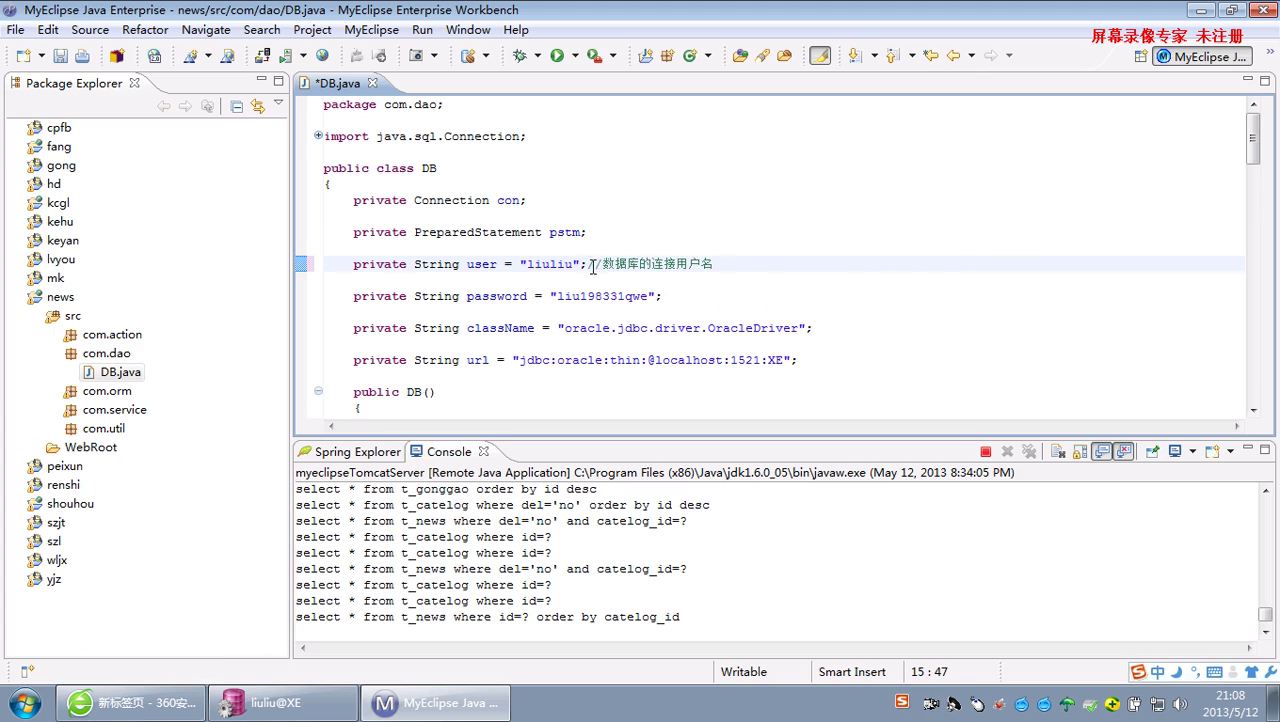Open Package Explorer view menu triangle
This screenshot has width=1280, height=722.
point(279,103)
